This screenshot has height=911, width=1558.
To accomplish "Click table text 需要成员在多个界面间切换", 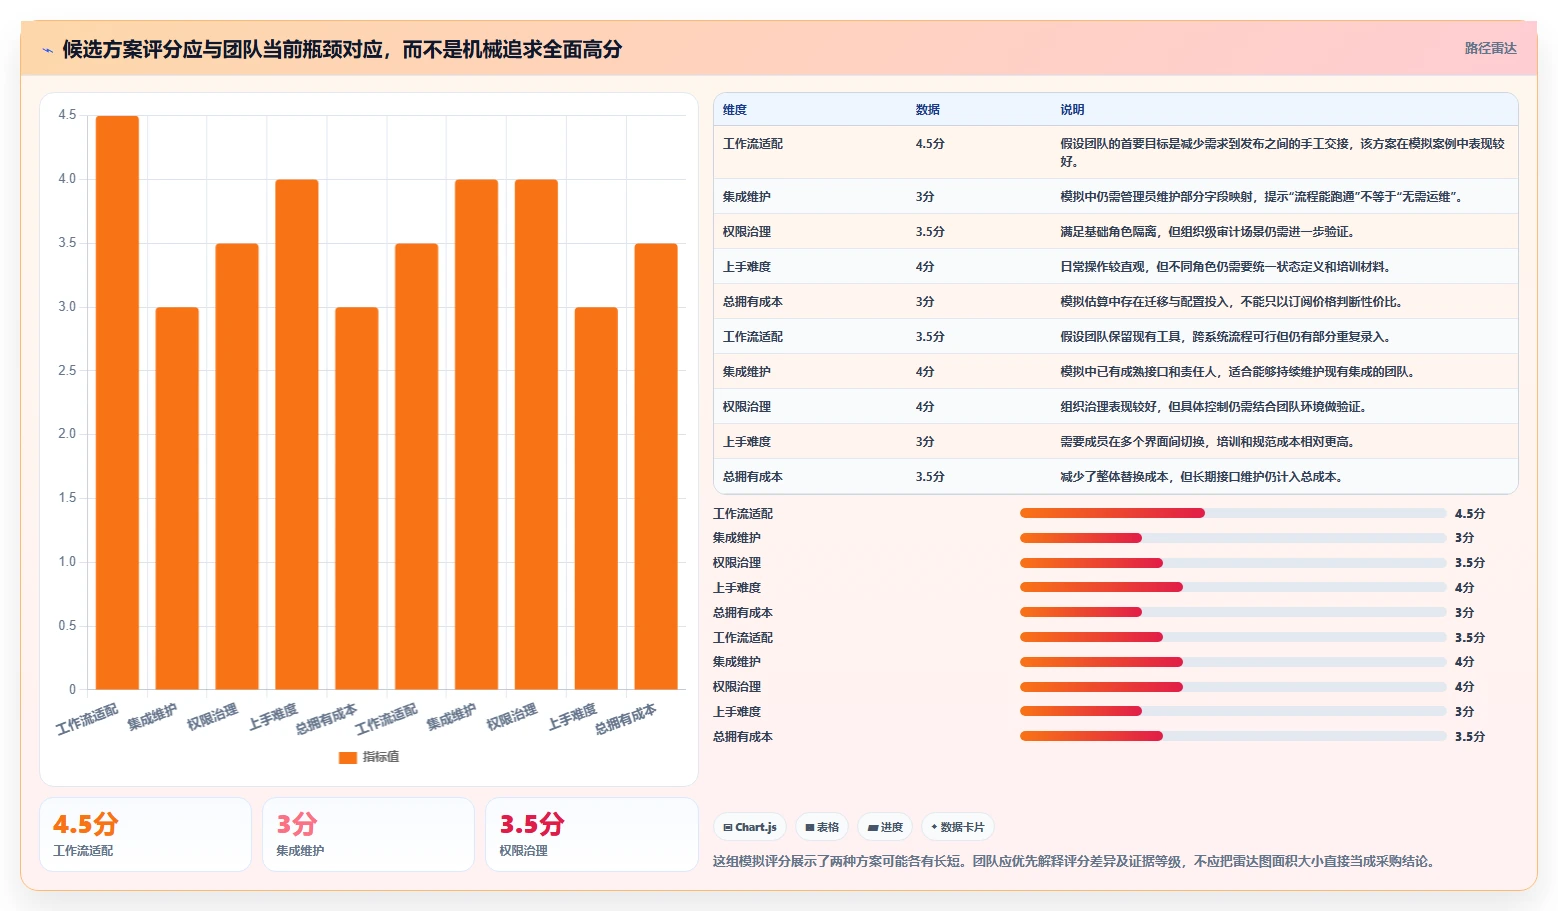I will pos(1132,442).
